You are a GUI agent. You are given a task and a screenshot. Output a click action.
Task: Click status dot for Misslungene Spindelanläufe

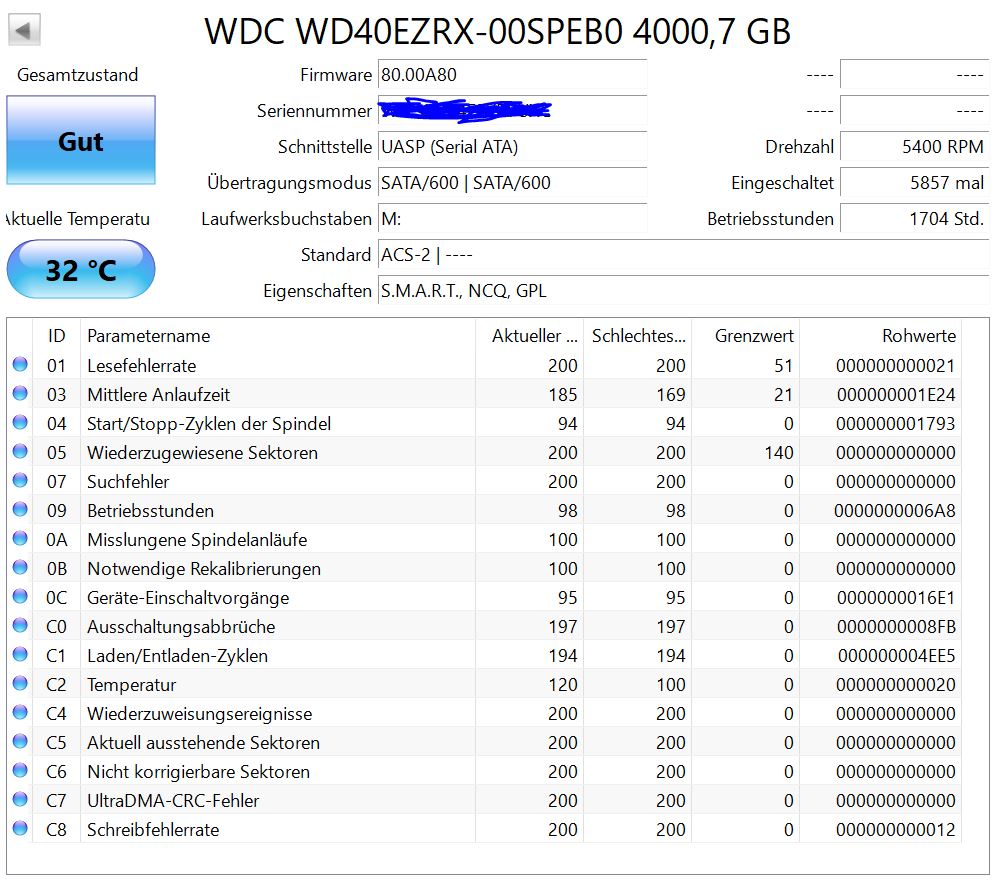point(20,538)
